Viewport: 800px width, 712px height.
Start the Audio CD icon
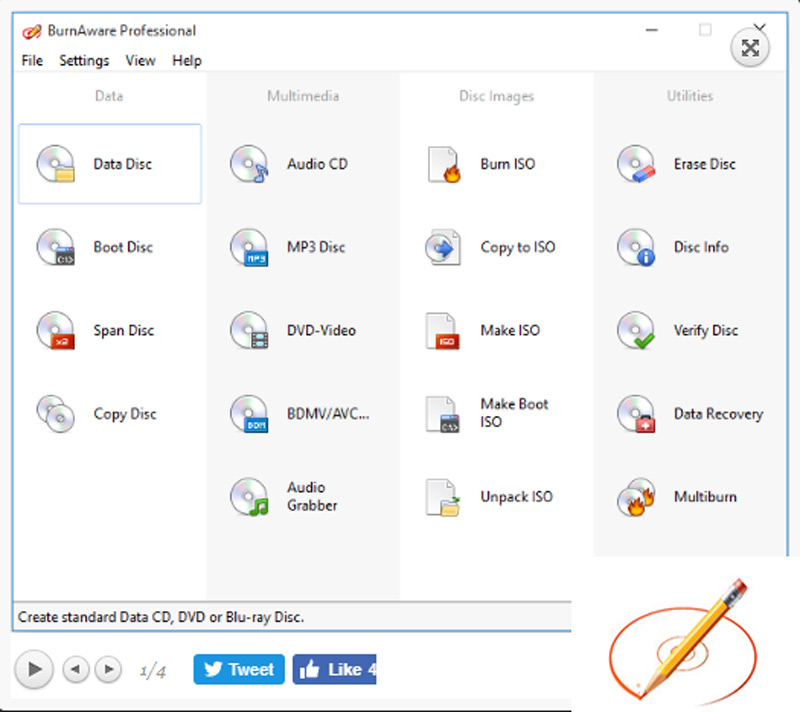pos(249,164)
